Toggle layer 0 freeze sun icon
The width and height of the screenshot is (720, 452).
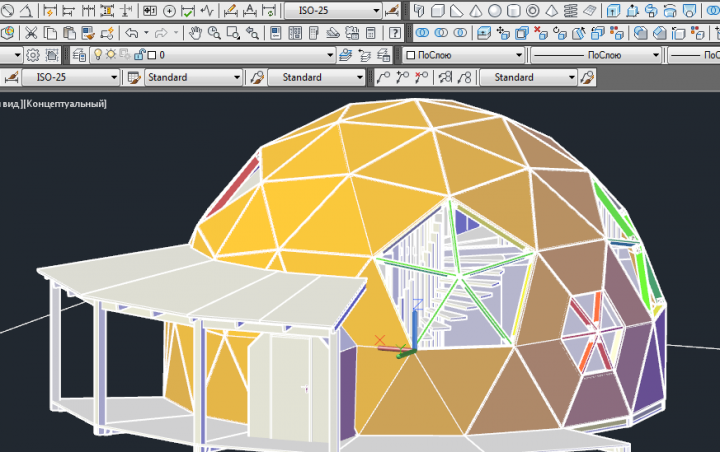[x=111, y=55]
